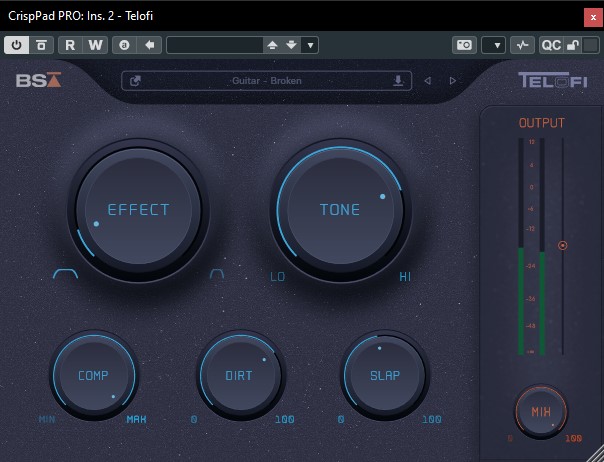Load previous host preset up arrow
Screen dimensions: 604x462
pos(272,45)
